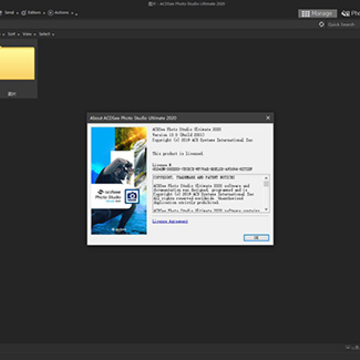This screenshot has height=360, width=360.
Task: Click the camera logo icon in About image
Action: pyautogui.click(x=132, y=196)
